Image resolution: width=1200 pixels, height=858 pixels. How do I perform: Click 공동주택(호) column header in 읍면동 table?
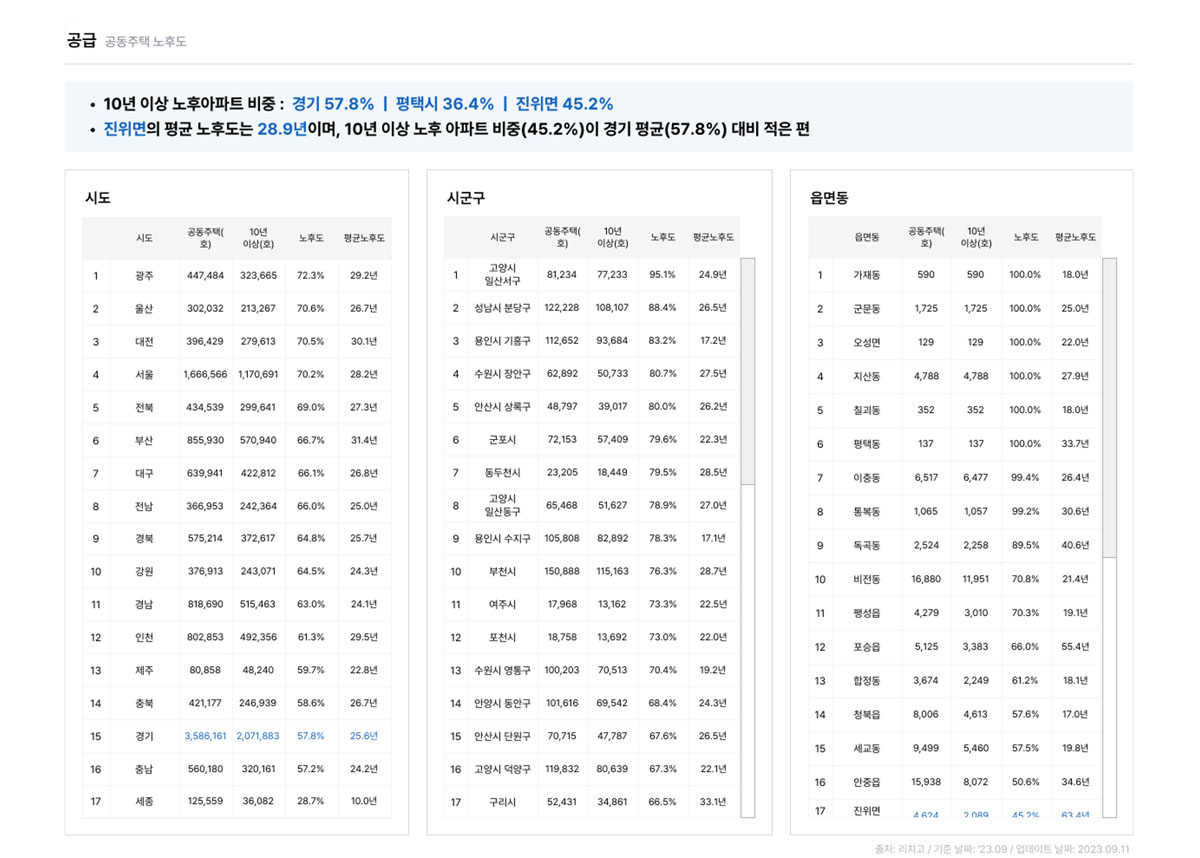926,237
